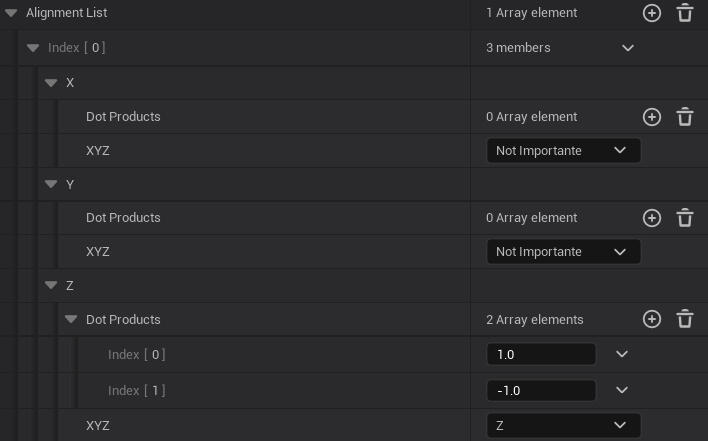
Task: Collapse the X struct row
Action: (x=51, y=83)
